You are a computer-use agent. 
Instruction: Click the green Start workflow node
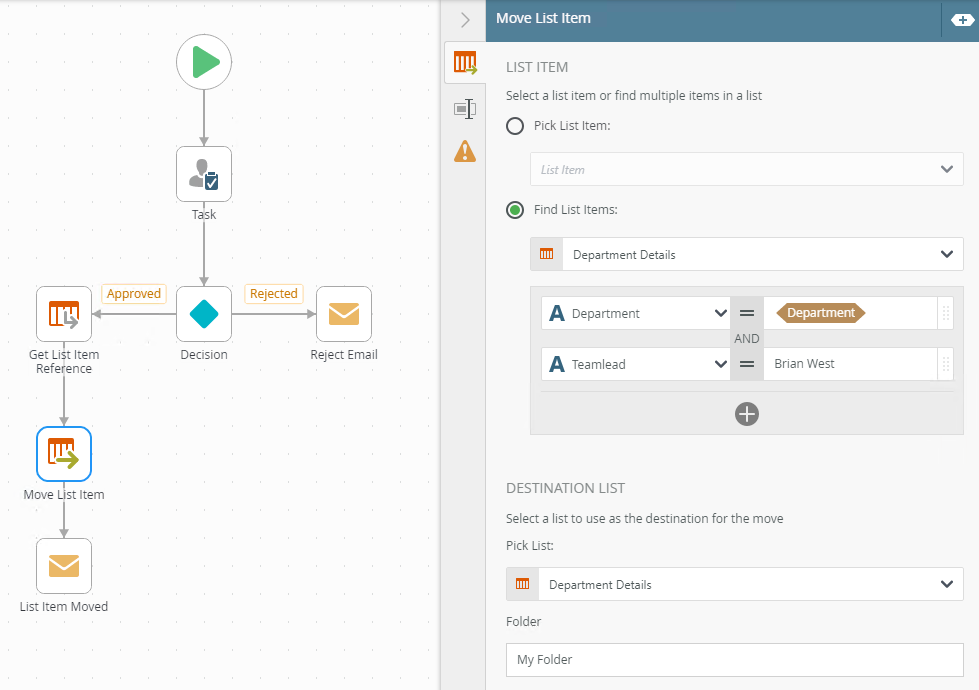click(x=204, y=62)
